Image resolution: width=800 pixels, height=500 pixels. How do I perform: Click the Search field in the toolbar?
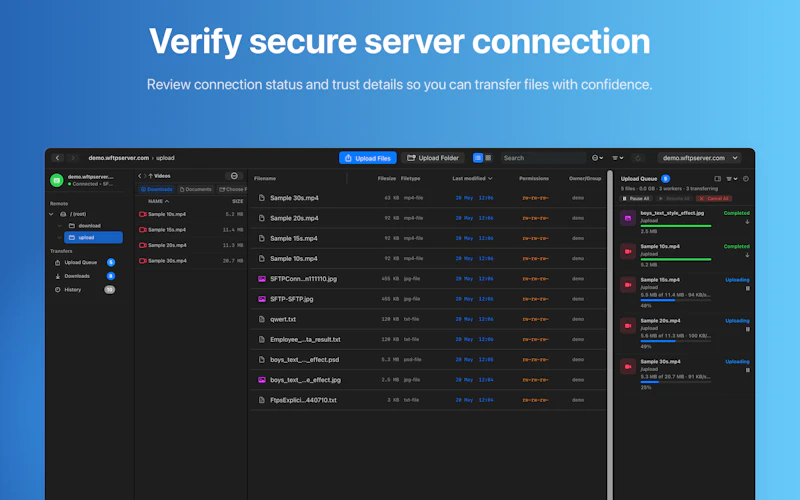[x=543, y=158]
